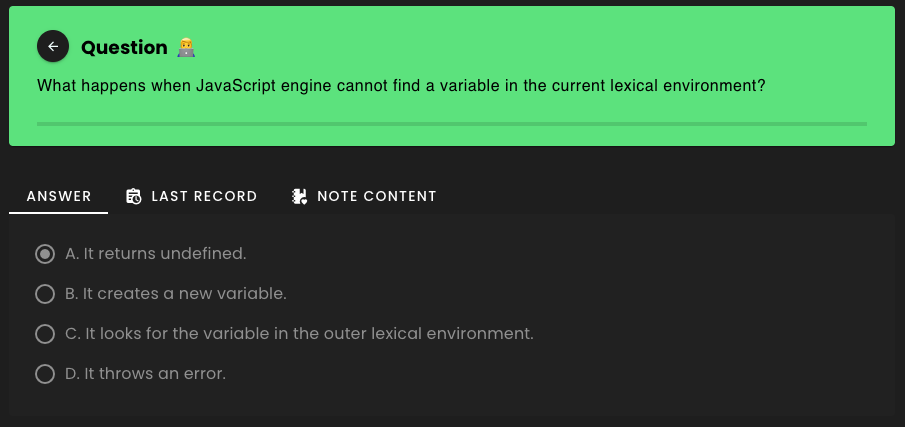
Task: Switch to the ANSWER tab
Action: coord(59,196)
